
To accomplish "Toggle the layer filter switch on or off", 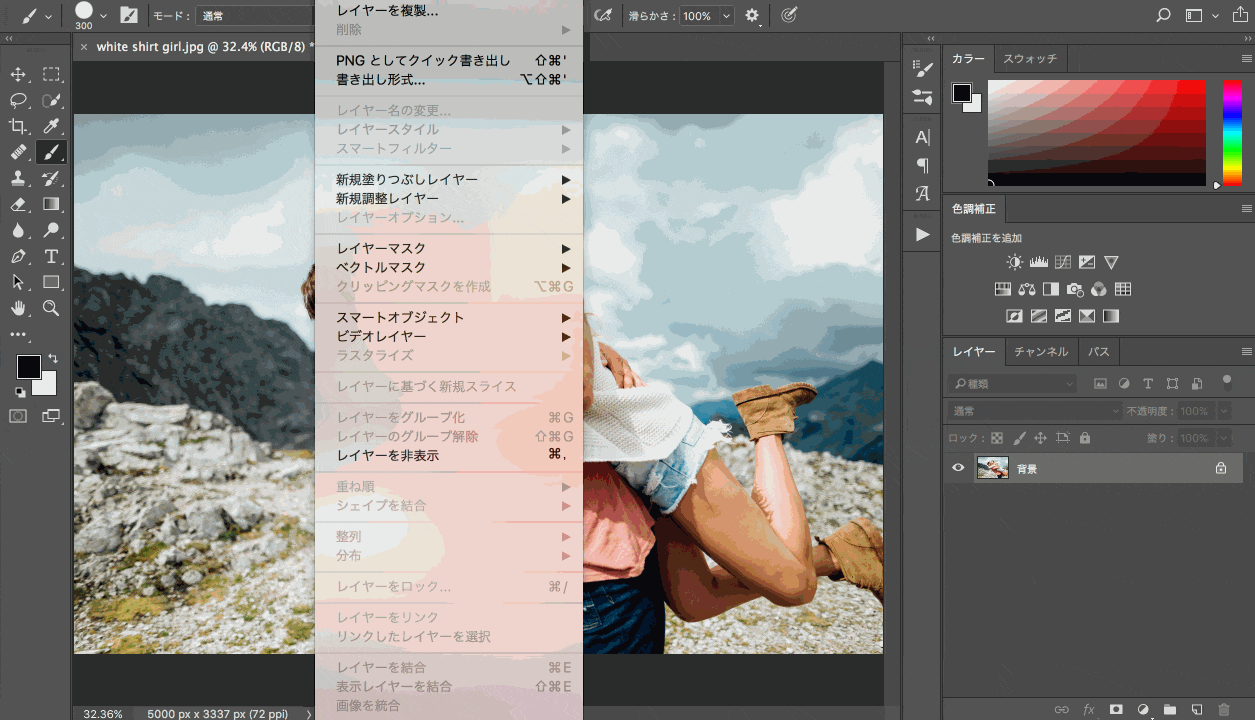I will click(x=1227, y=381).
